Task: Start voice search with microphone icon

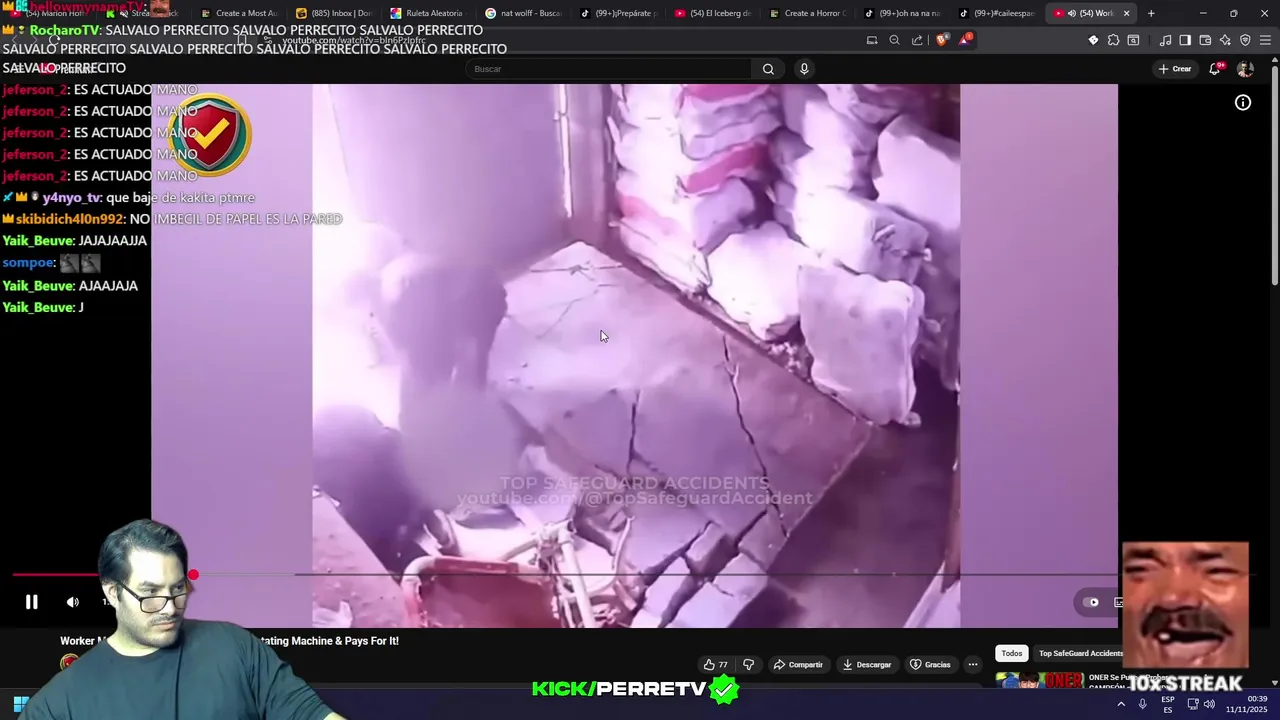Action: (804, 69)
